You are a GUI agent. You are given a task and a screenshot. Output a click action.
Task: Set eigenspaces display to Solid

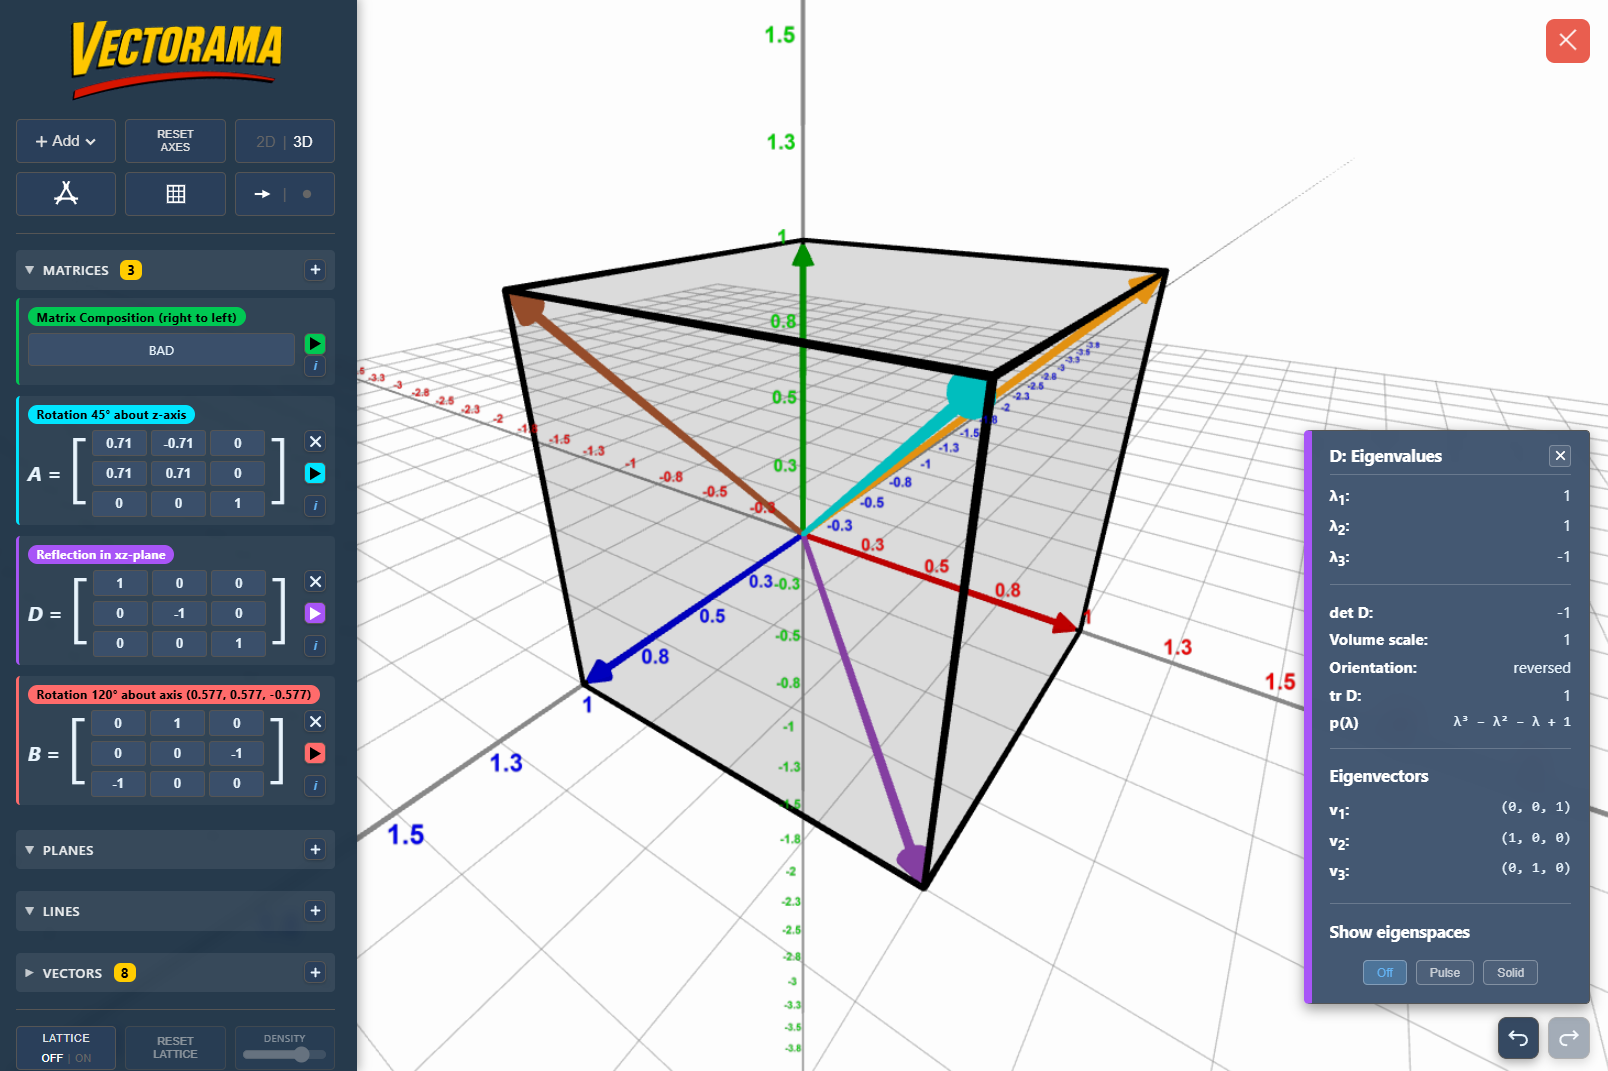(x=1510, y=973)
